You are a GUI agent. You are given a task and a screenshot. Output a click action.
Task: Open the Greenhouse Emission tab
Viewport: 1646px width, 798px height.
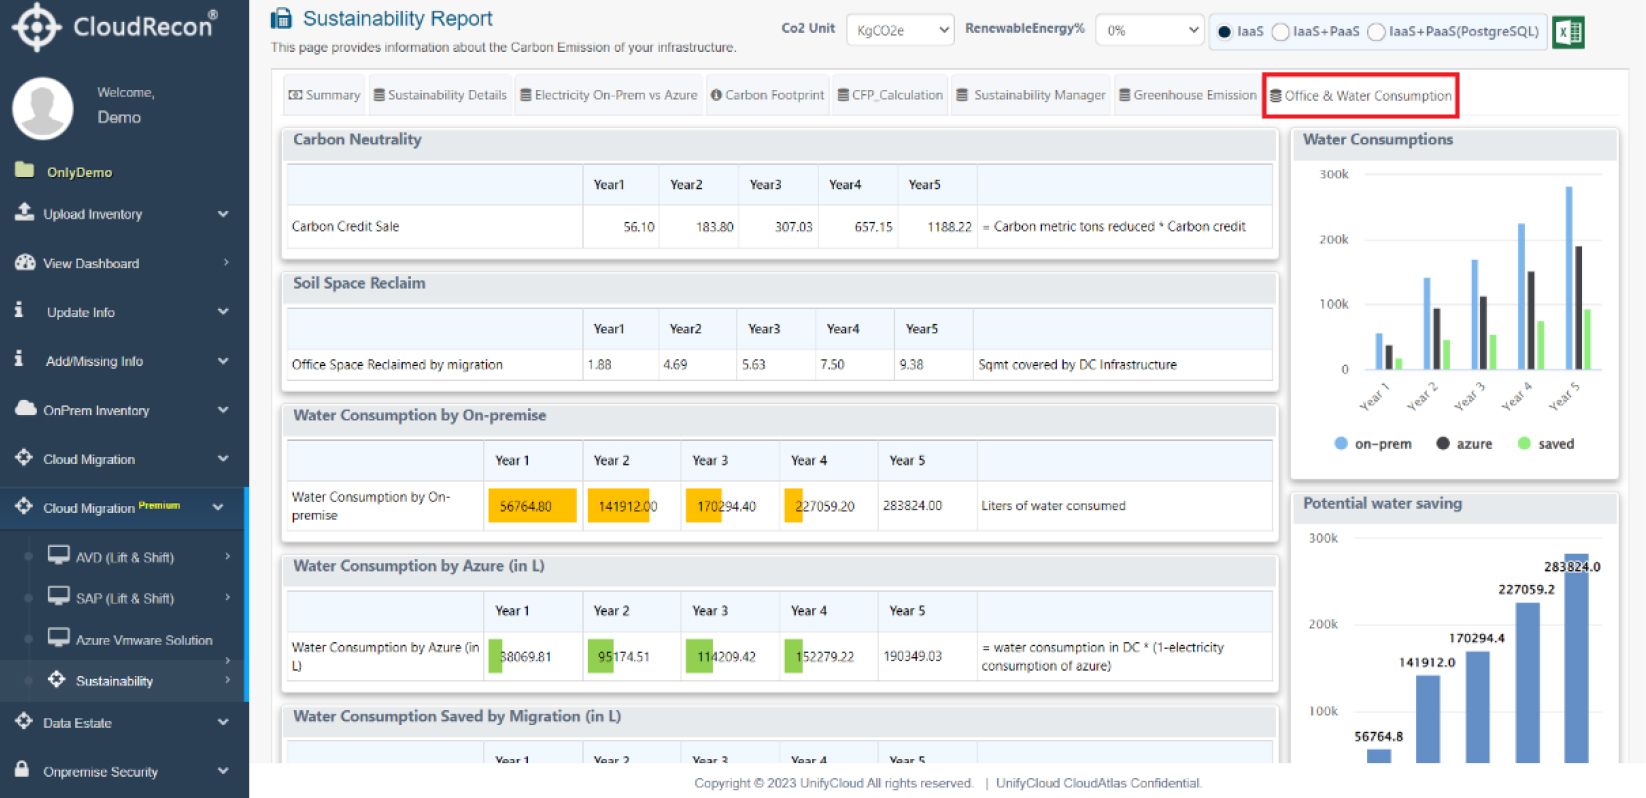coord(1188,95)
